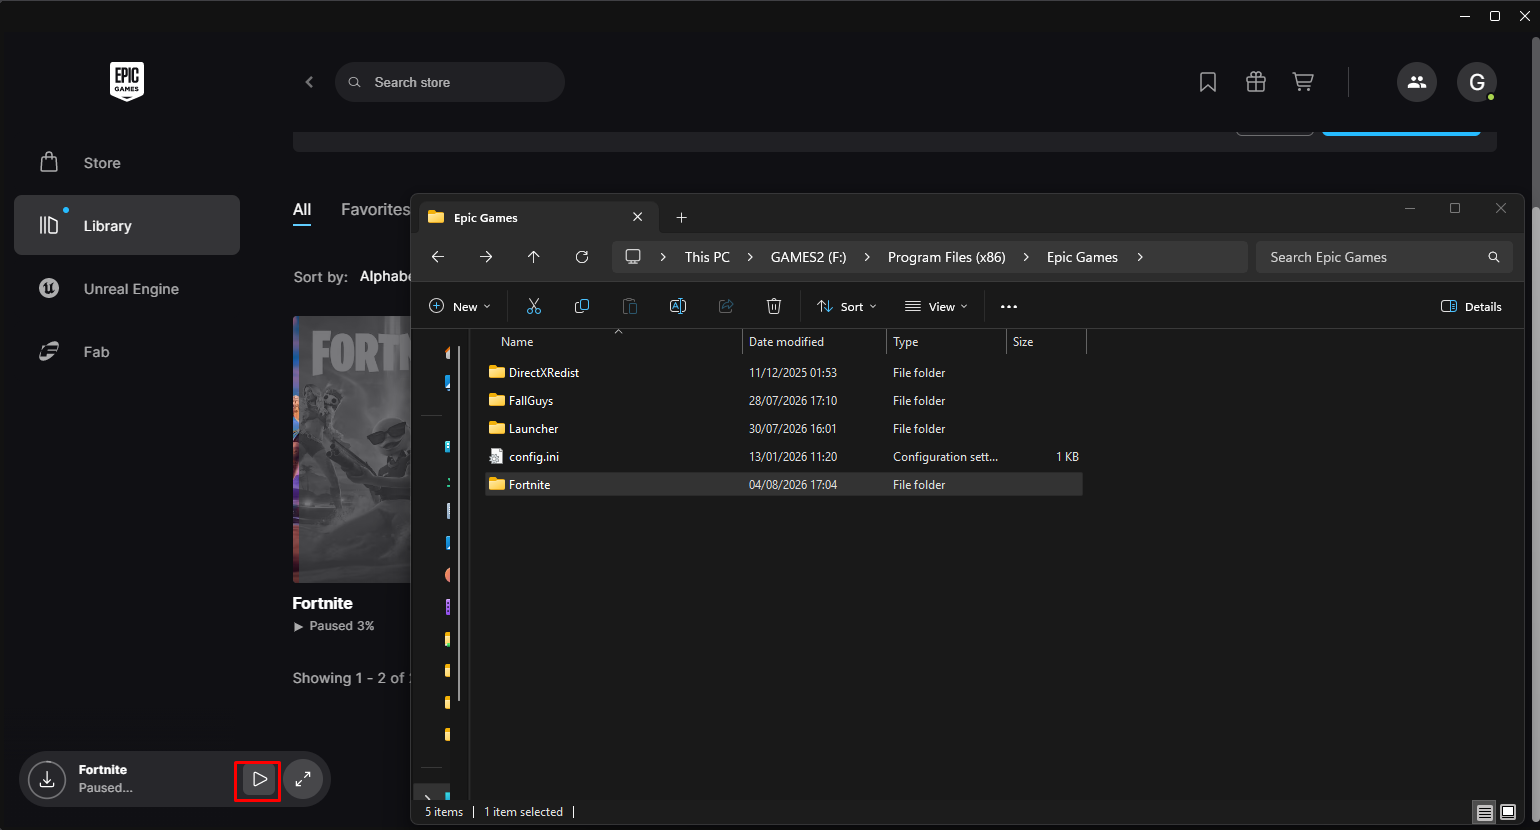This screenshot has width=1540, height=830.
Task: Select the config.ini file
Action: click(784, 456)
